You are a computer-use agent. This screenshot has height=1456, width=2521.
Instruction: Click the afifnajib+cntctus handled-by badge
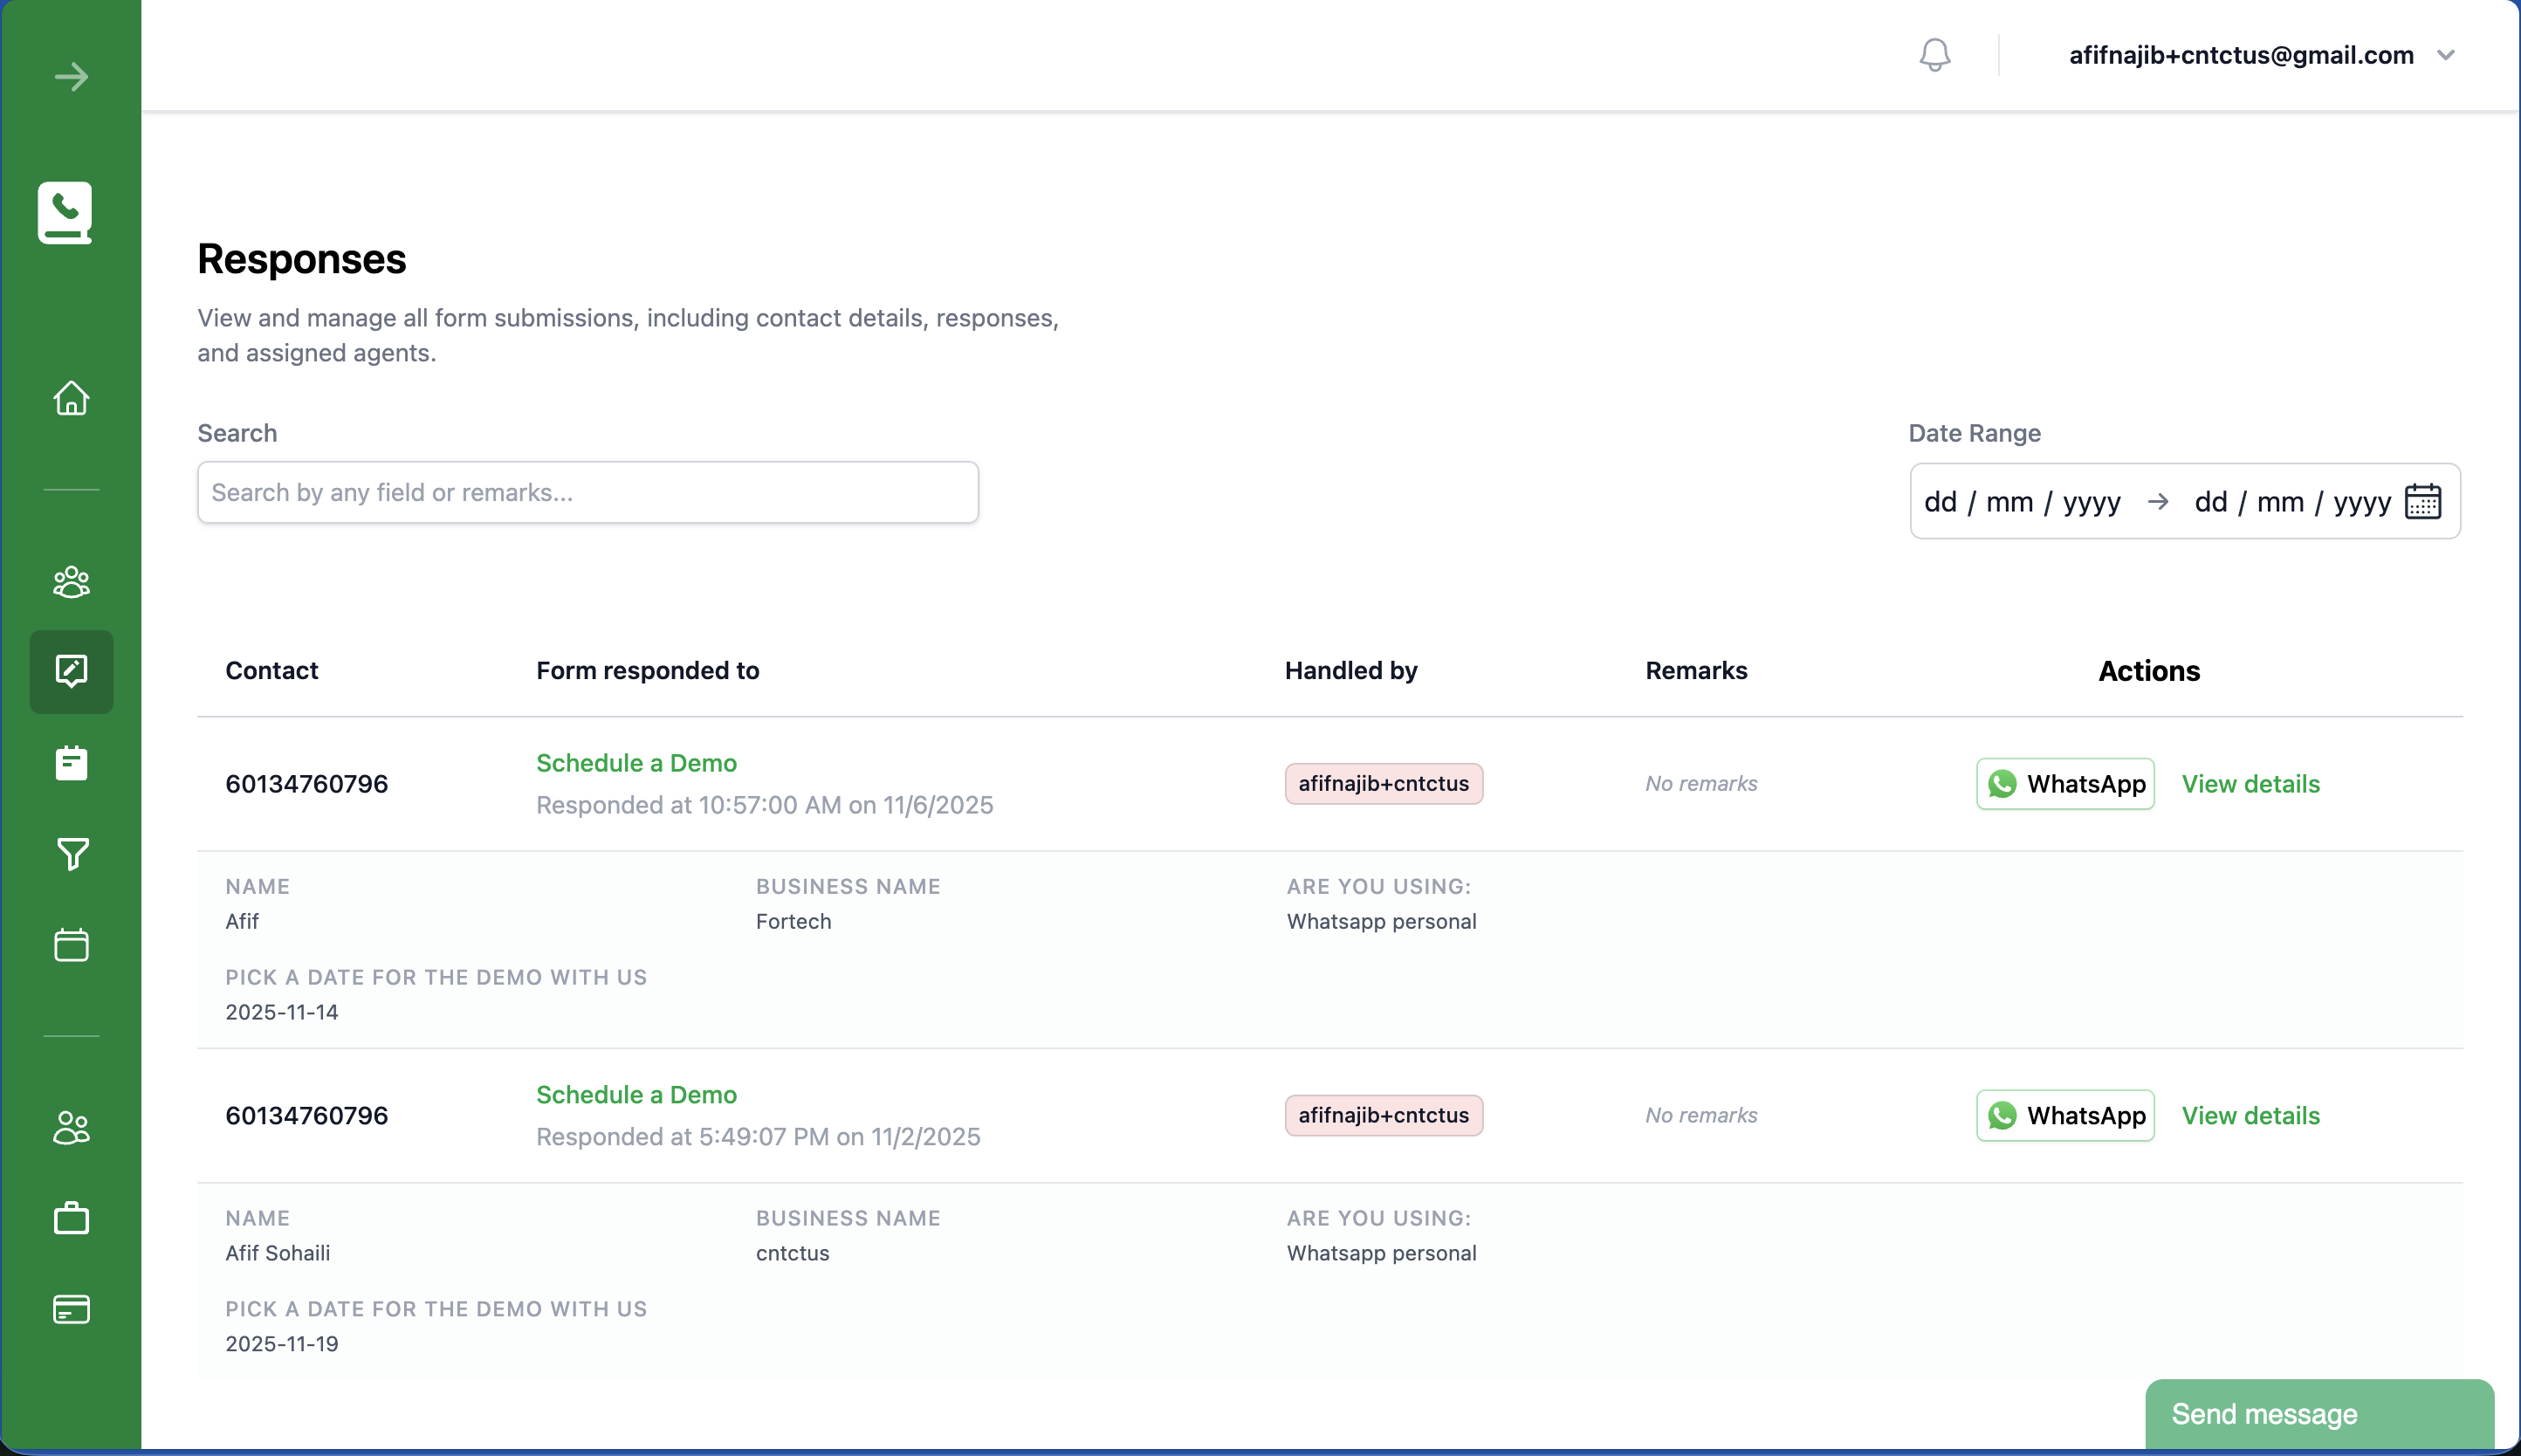coord(1383,783)
